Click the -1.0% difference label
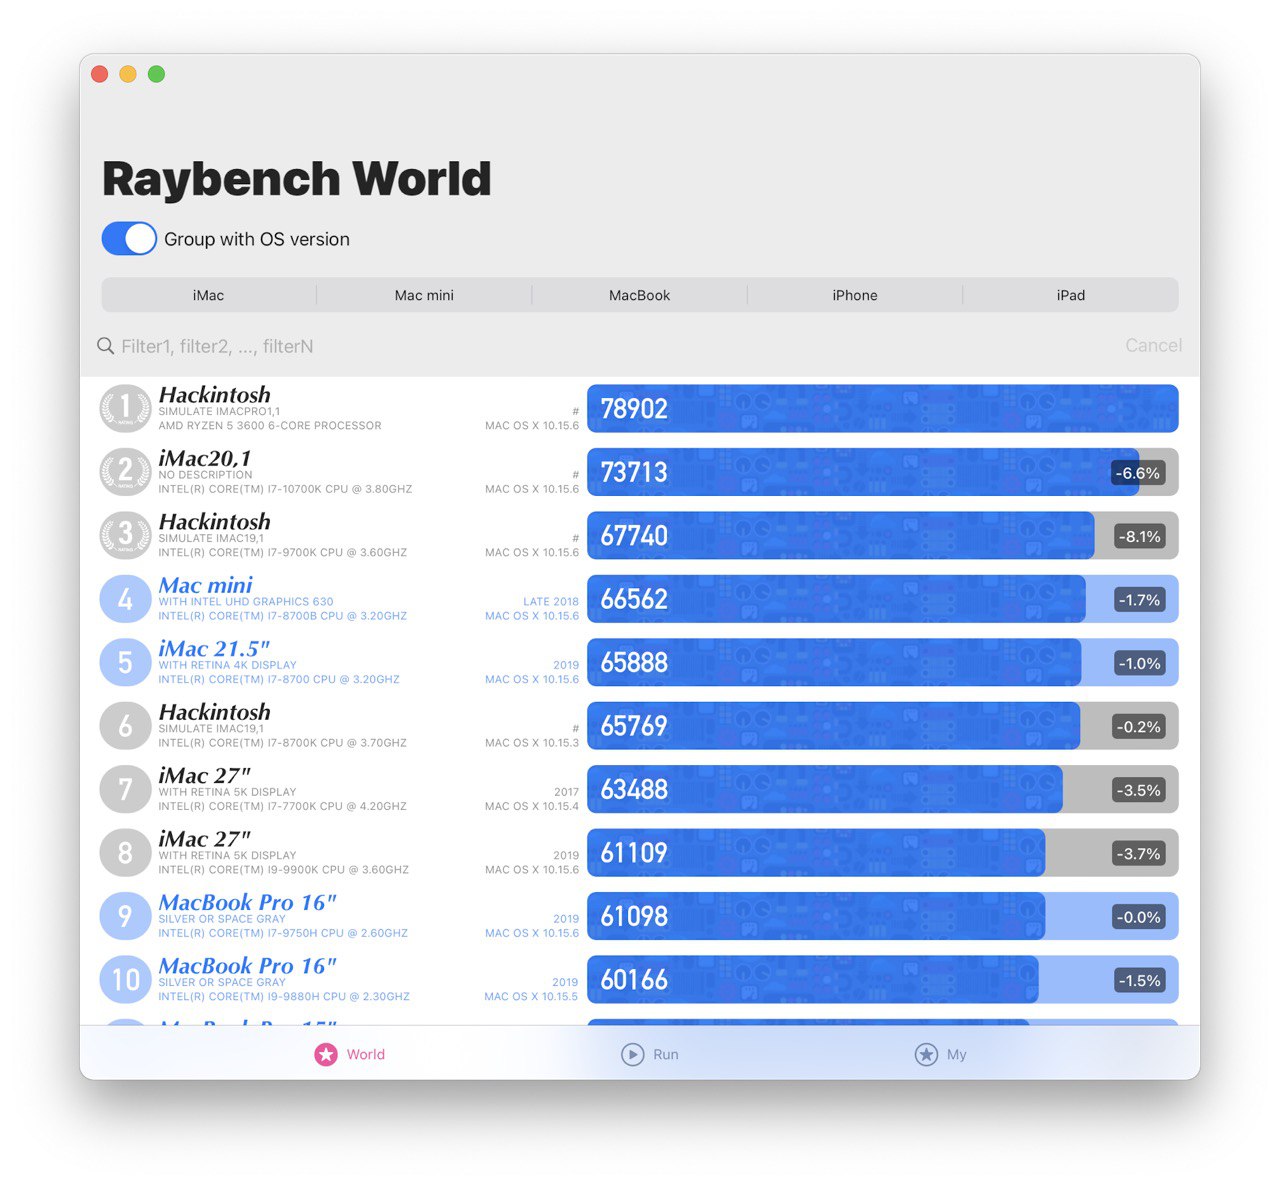Screen dimensions: 1280x1185 [1139, 664]
